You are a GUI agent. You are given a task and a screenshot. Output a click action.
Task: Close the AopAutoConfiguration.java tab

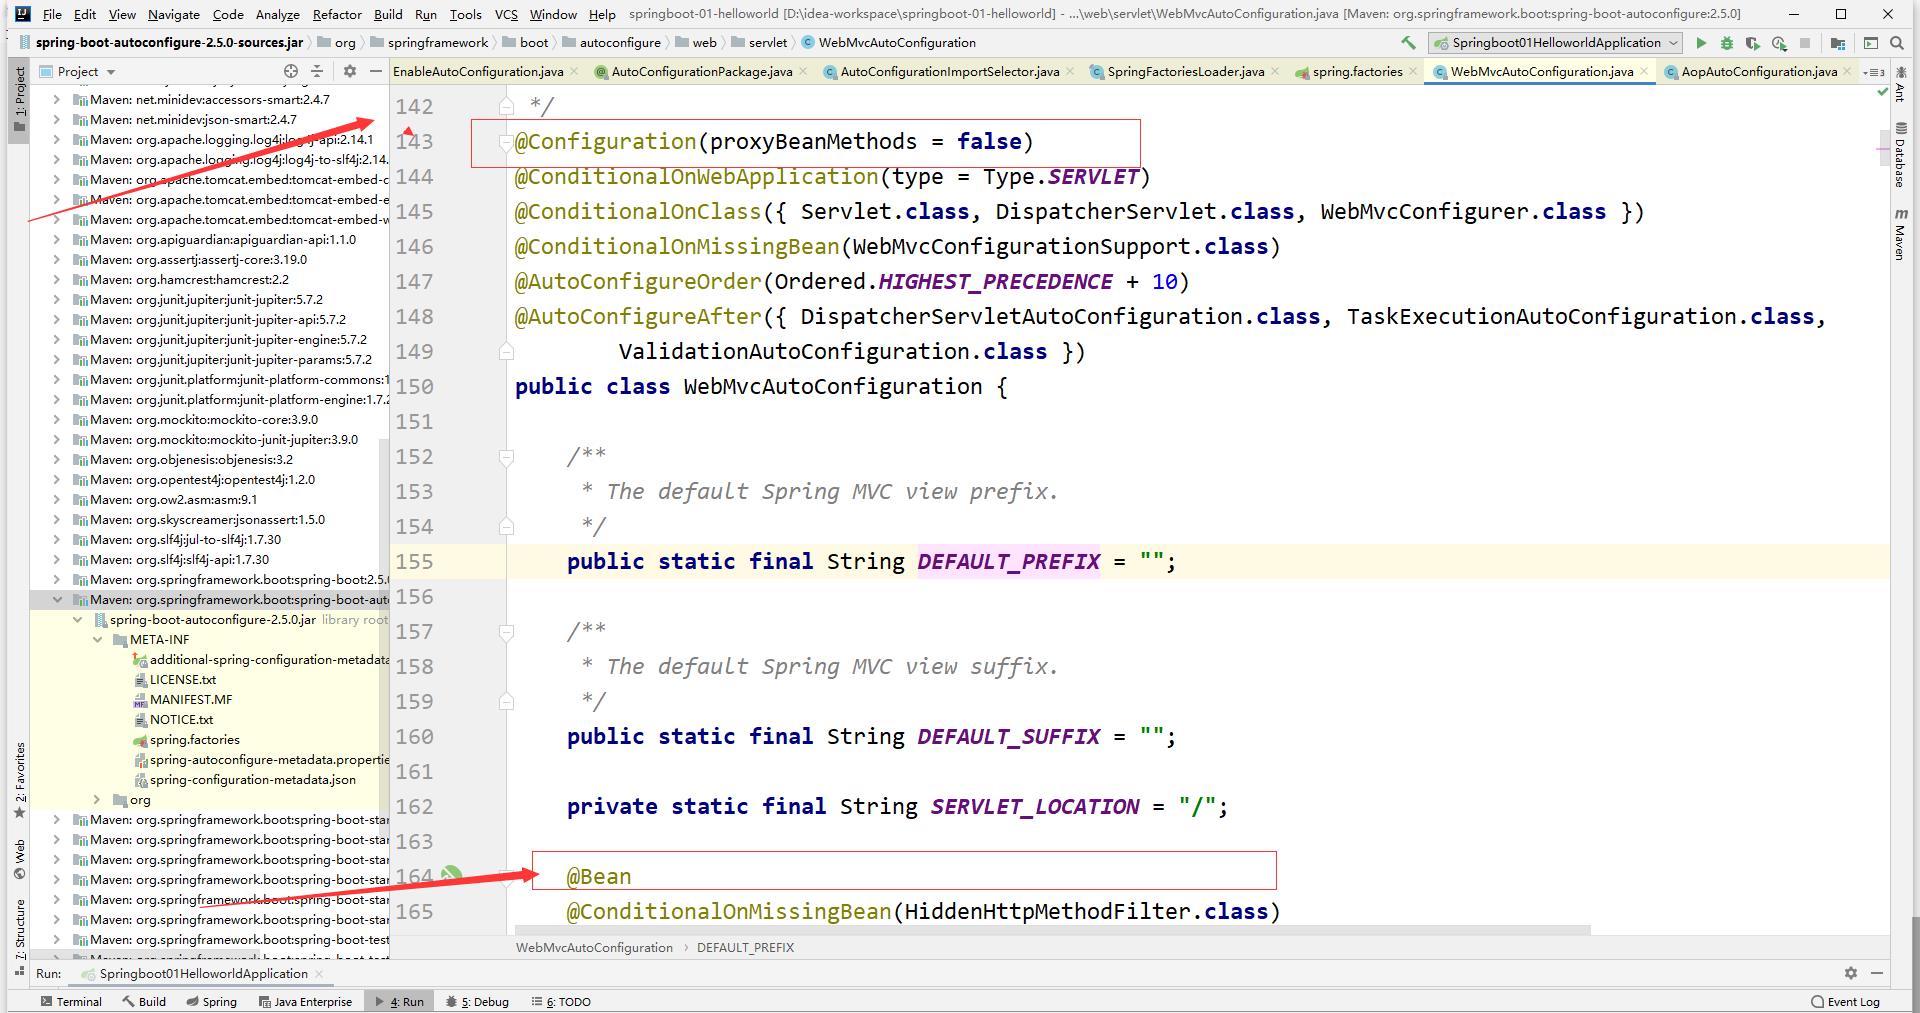[x=1848, y=71]
